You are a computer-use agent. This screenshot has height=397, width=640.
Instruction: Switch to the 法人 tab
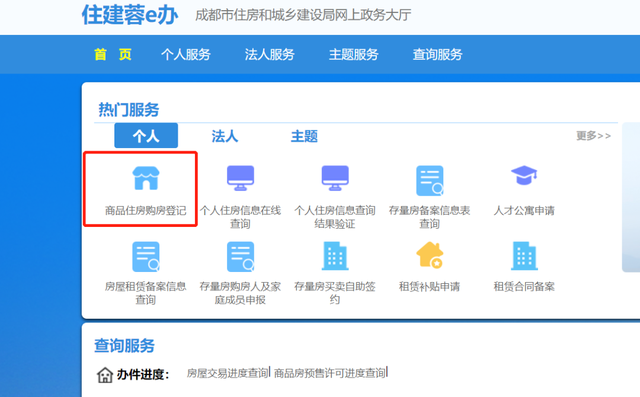pyautogui.click(x=225, y=136)
